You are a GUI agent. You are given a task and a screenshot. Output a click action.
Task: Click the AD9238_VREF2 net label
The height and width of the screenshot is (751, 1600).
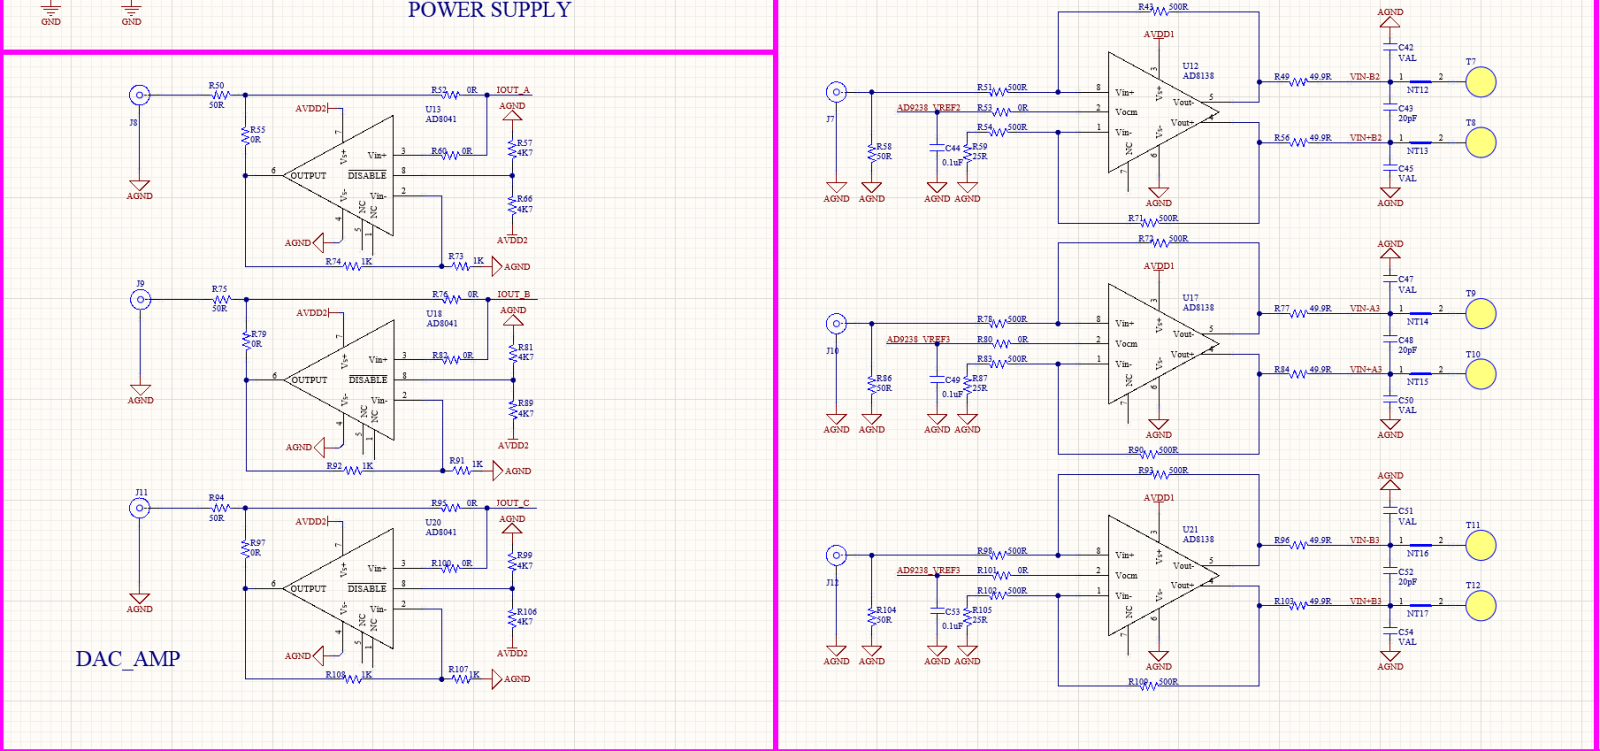coord(928,107)
